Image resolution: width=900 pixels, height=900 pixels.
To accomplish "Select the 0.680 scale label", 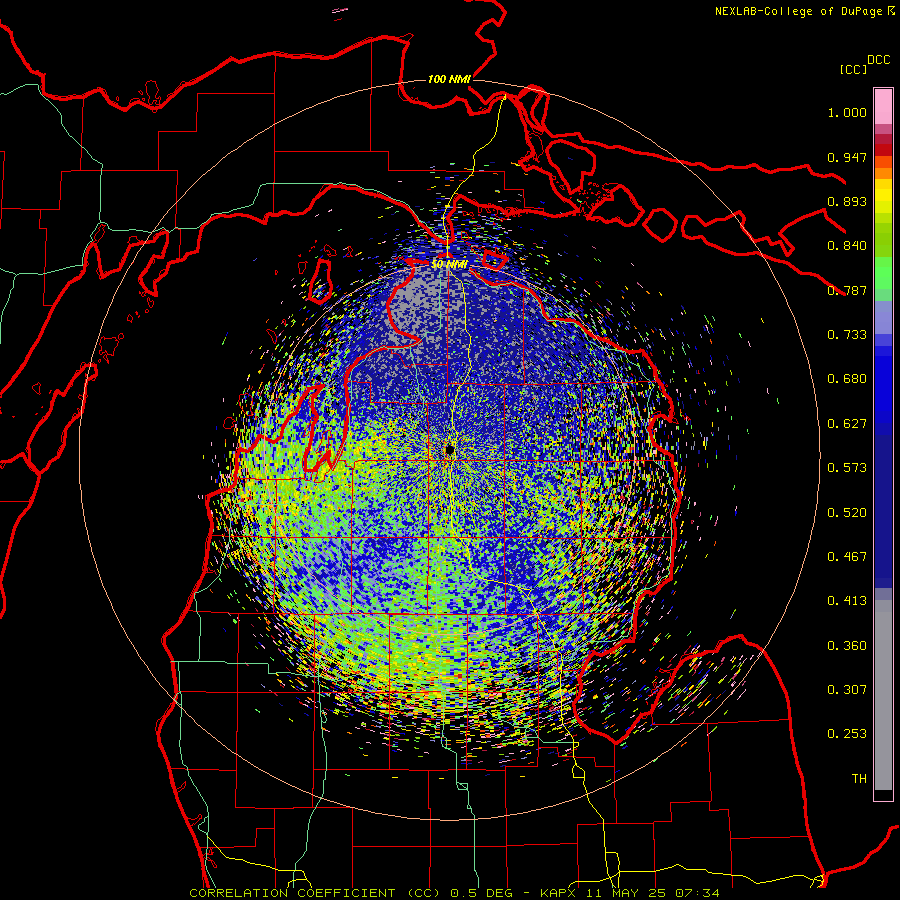I will pyautogui.click(x=847, y=379).
